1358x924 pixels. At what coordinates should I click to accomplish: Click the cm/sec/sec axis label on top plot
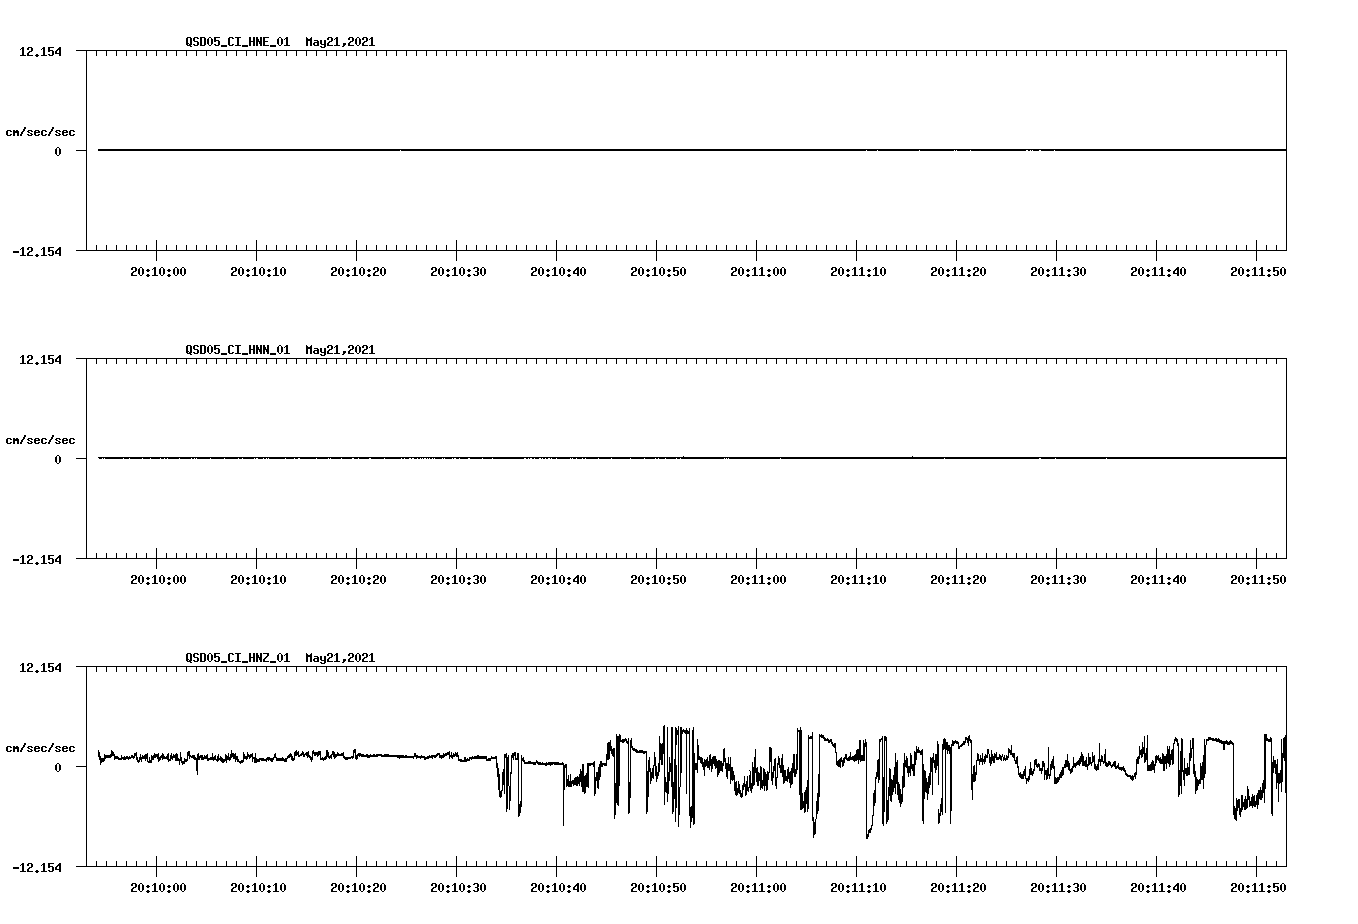pyautogui.click(x=39, y=132)
